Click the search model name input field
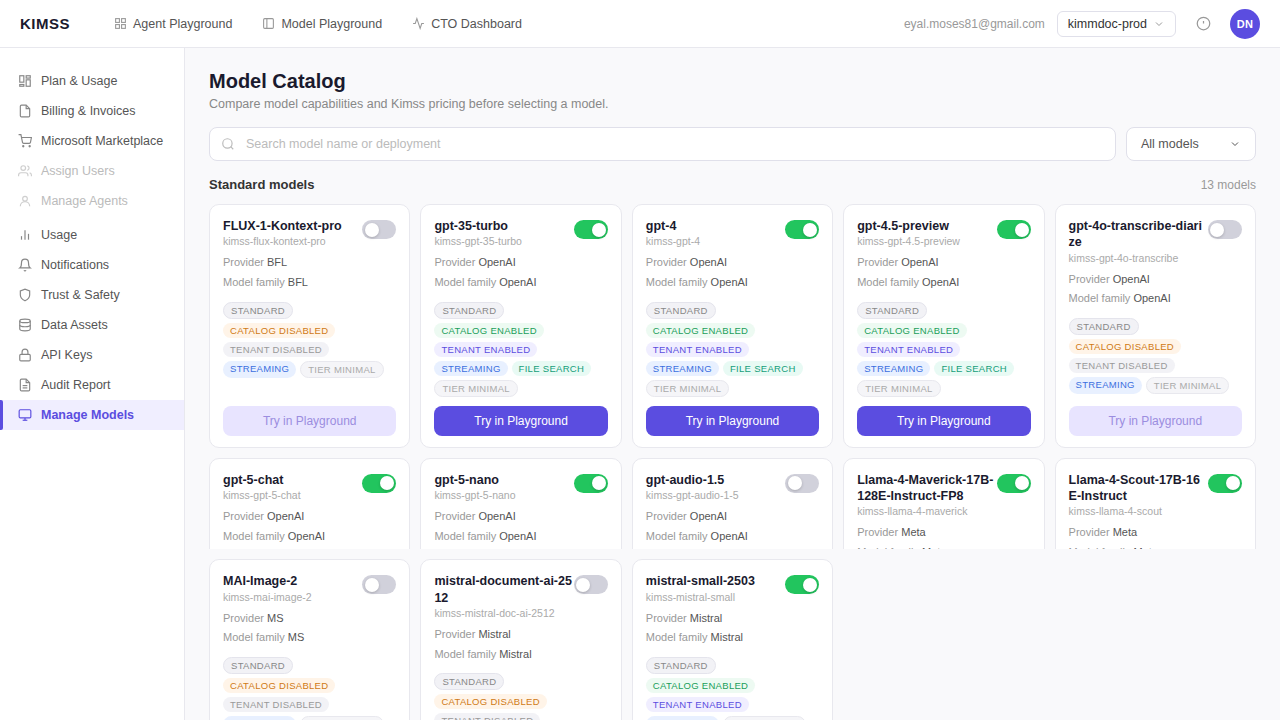The width and height of the screenshot is (1280, 720). tap(662, 144)
